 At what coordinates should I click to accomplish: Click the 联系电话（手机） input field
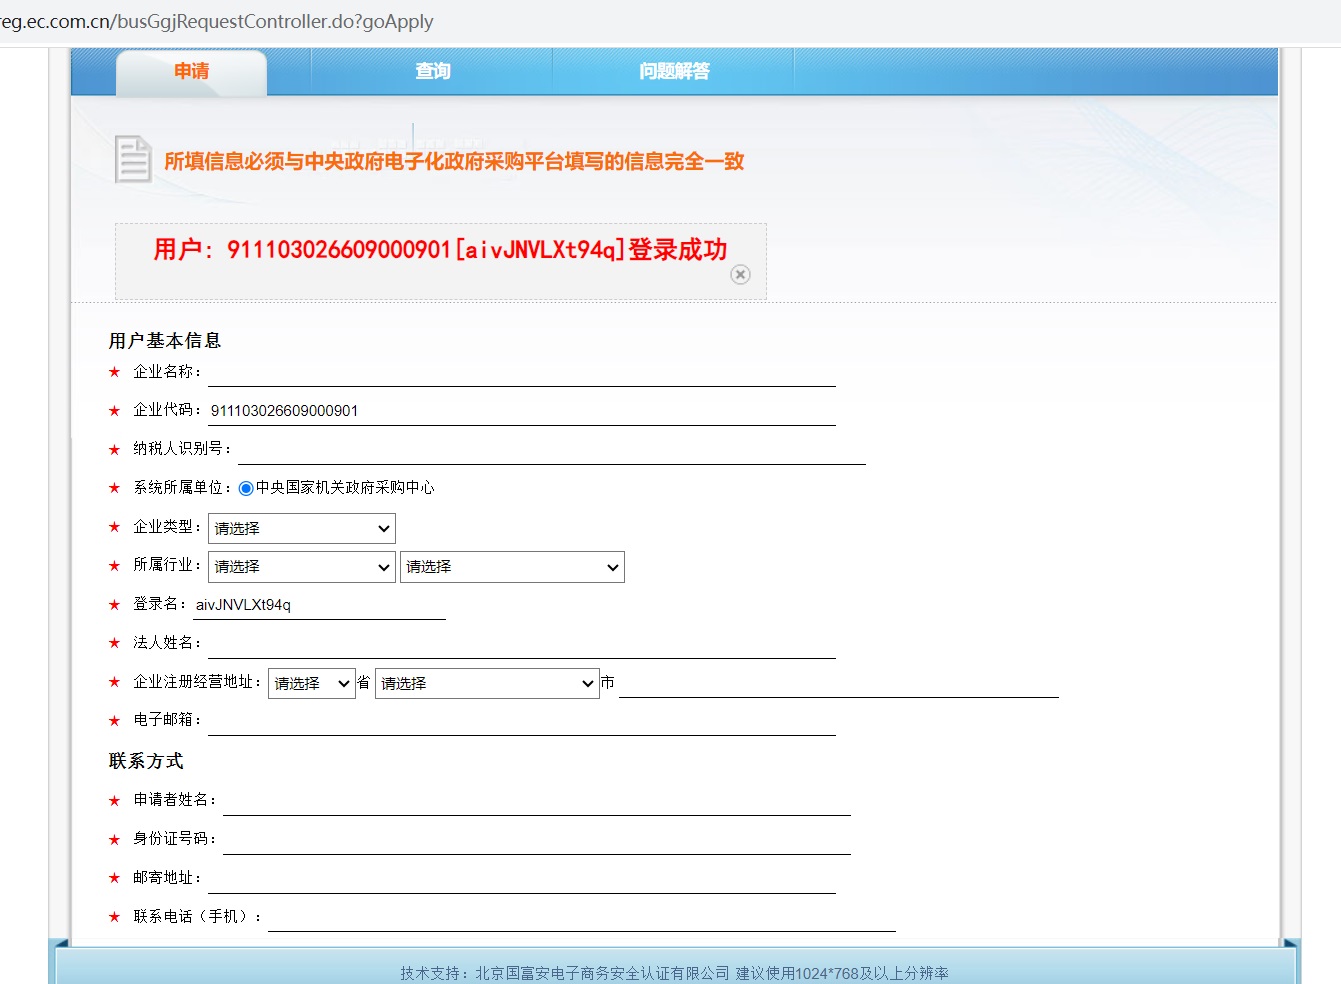[x=581, y=917]
